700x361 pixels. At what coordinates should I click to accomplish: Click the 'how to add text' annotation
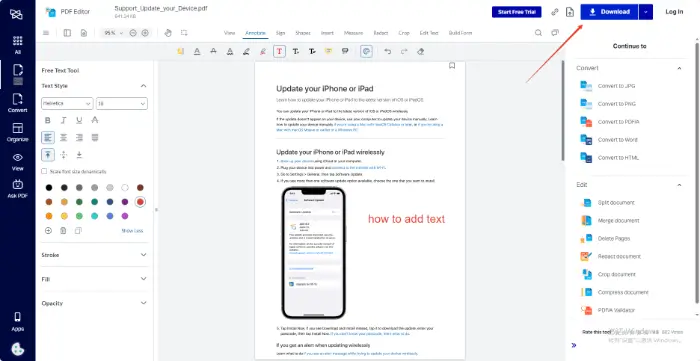point(406,219)
